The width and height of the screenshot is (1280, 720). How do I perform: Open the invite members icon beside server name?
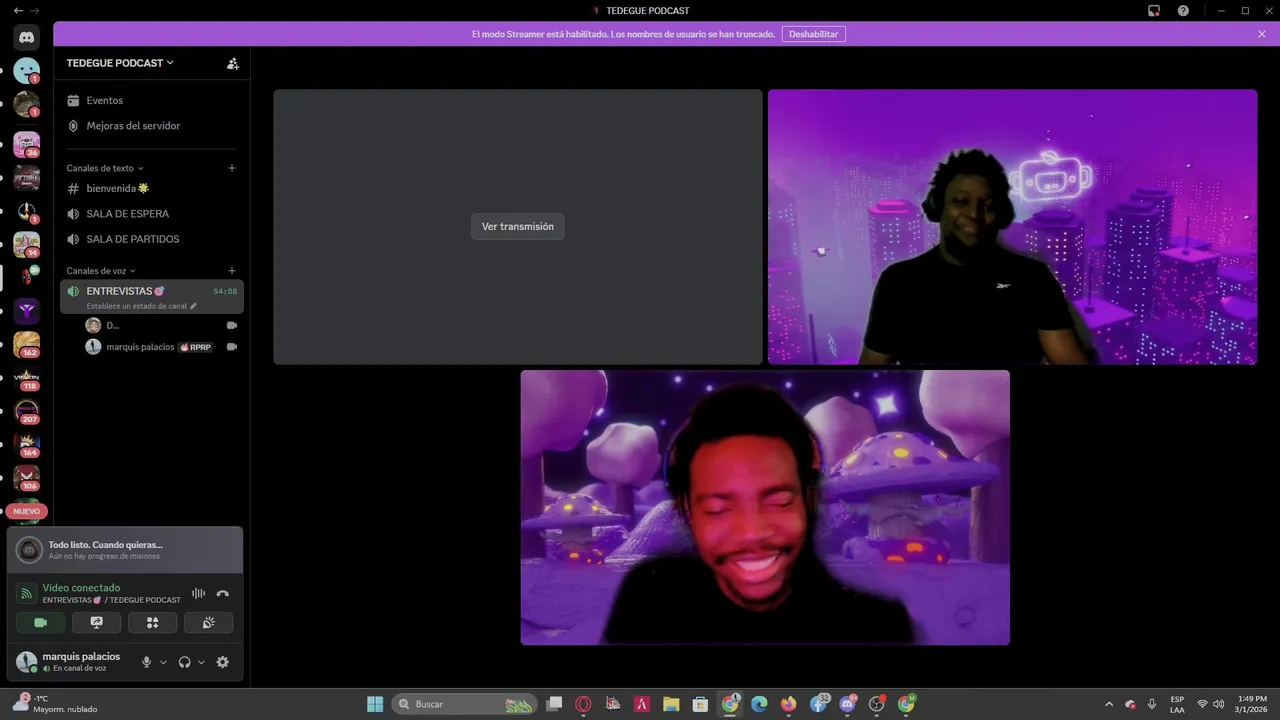pyautogui.click(x=232, y=63)
